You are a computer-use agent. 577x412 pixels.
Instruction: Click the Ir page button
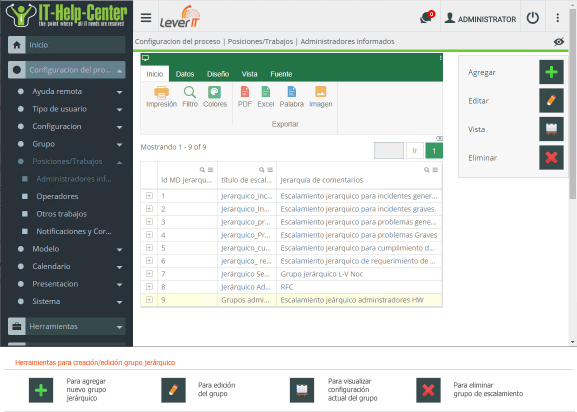tap(415, 150)
